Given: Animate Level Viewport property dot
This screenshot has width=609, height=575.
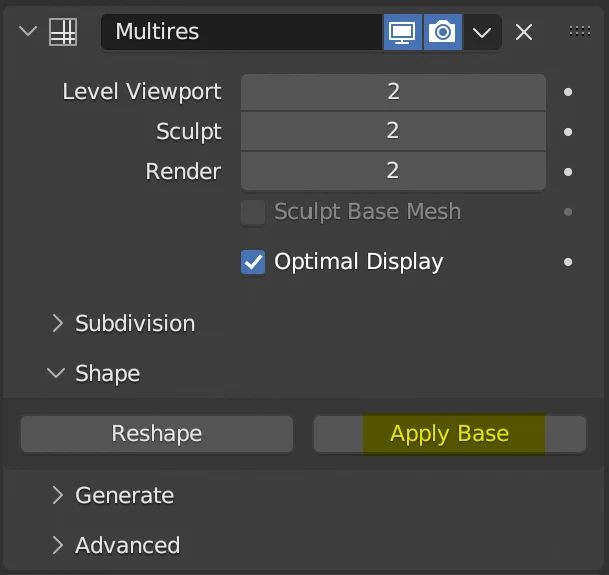Looking at the screenshot, I should coord(568,92).
